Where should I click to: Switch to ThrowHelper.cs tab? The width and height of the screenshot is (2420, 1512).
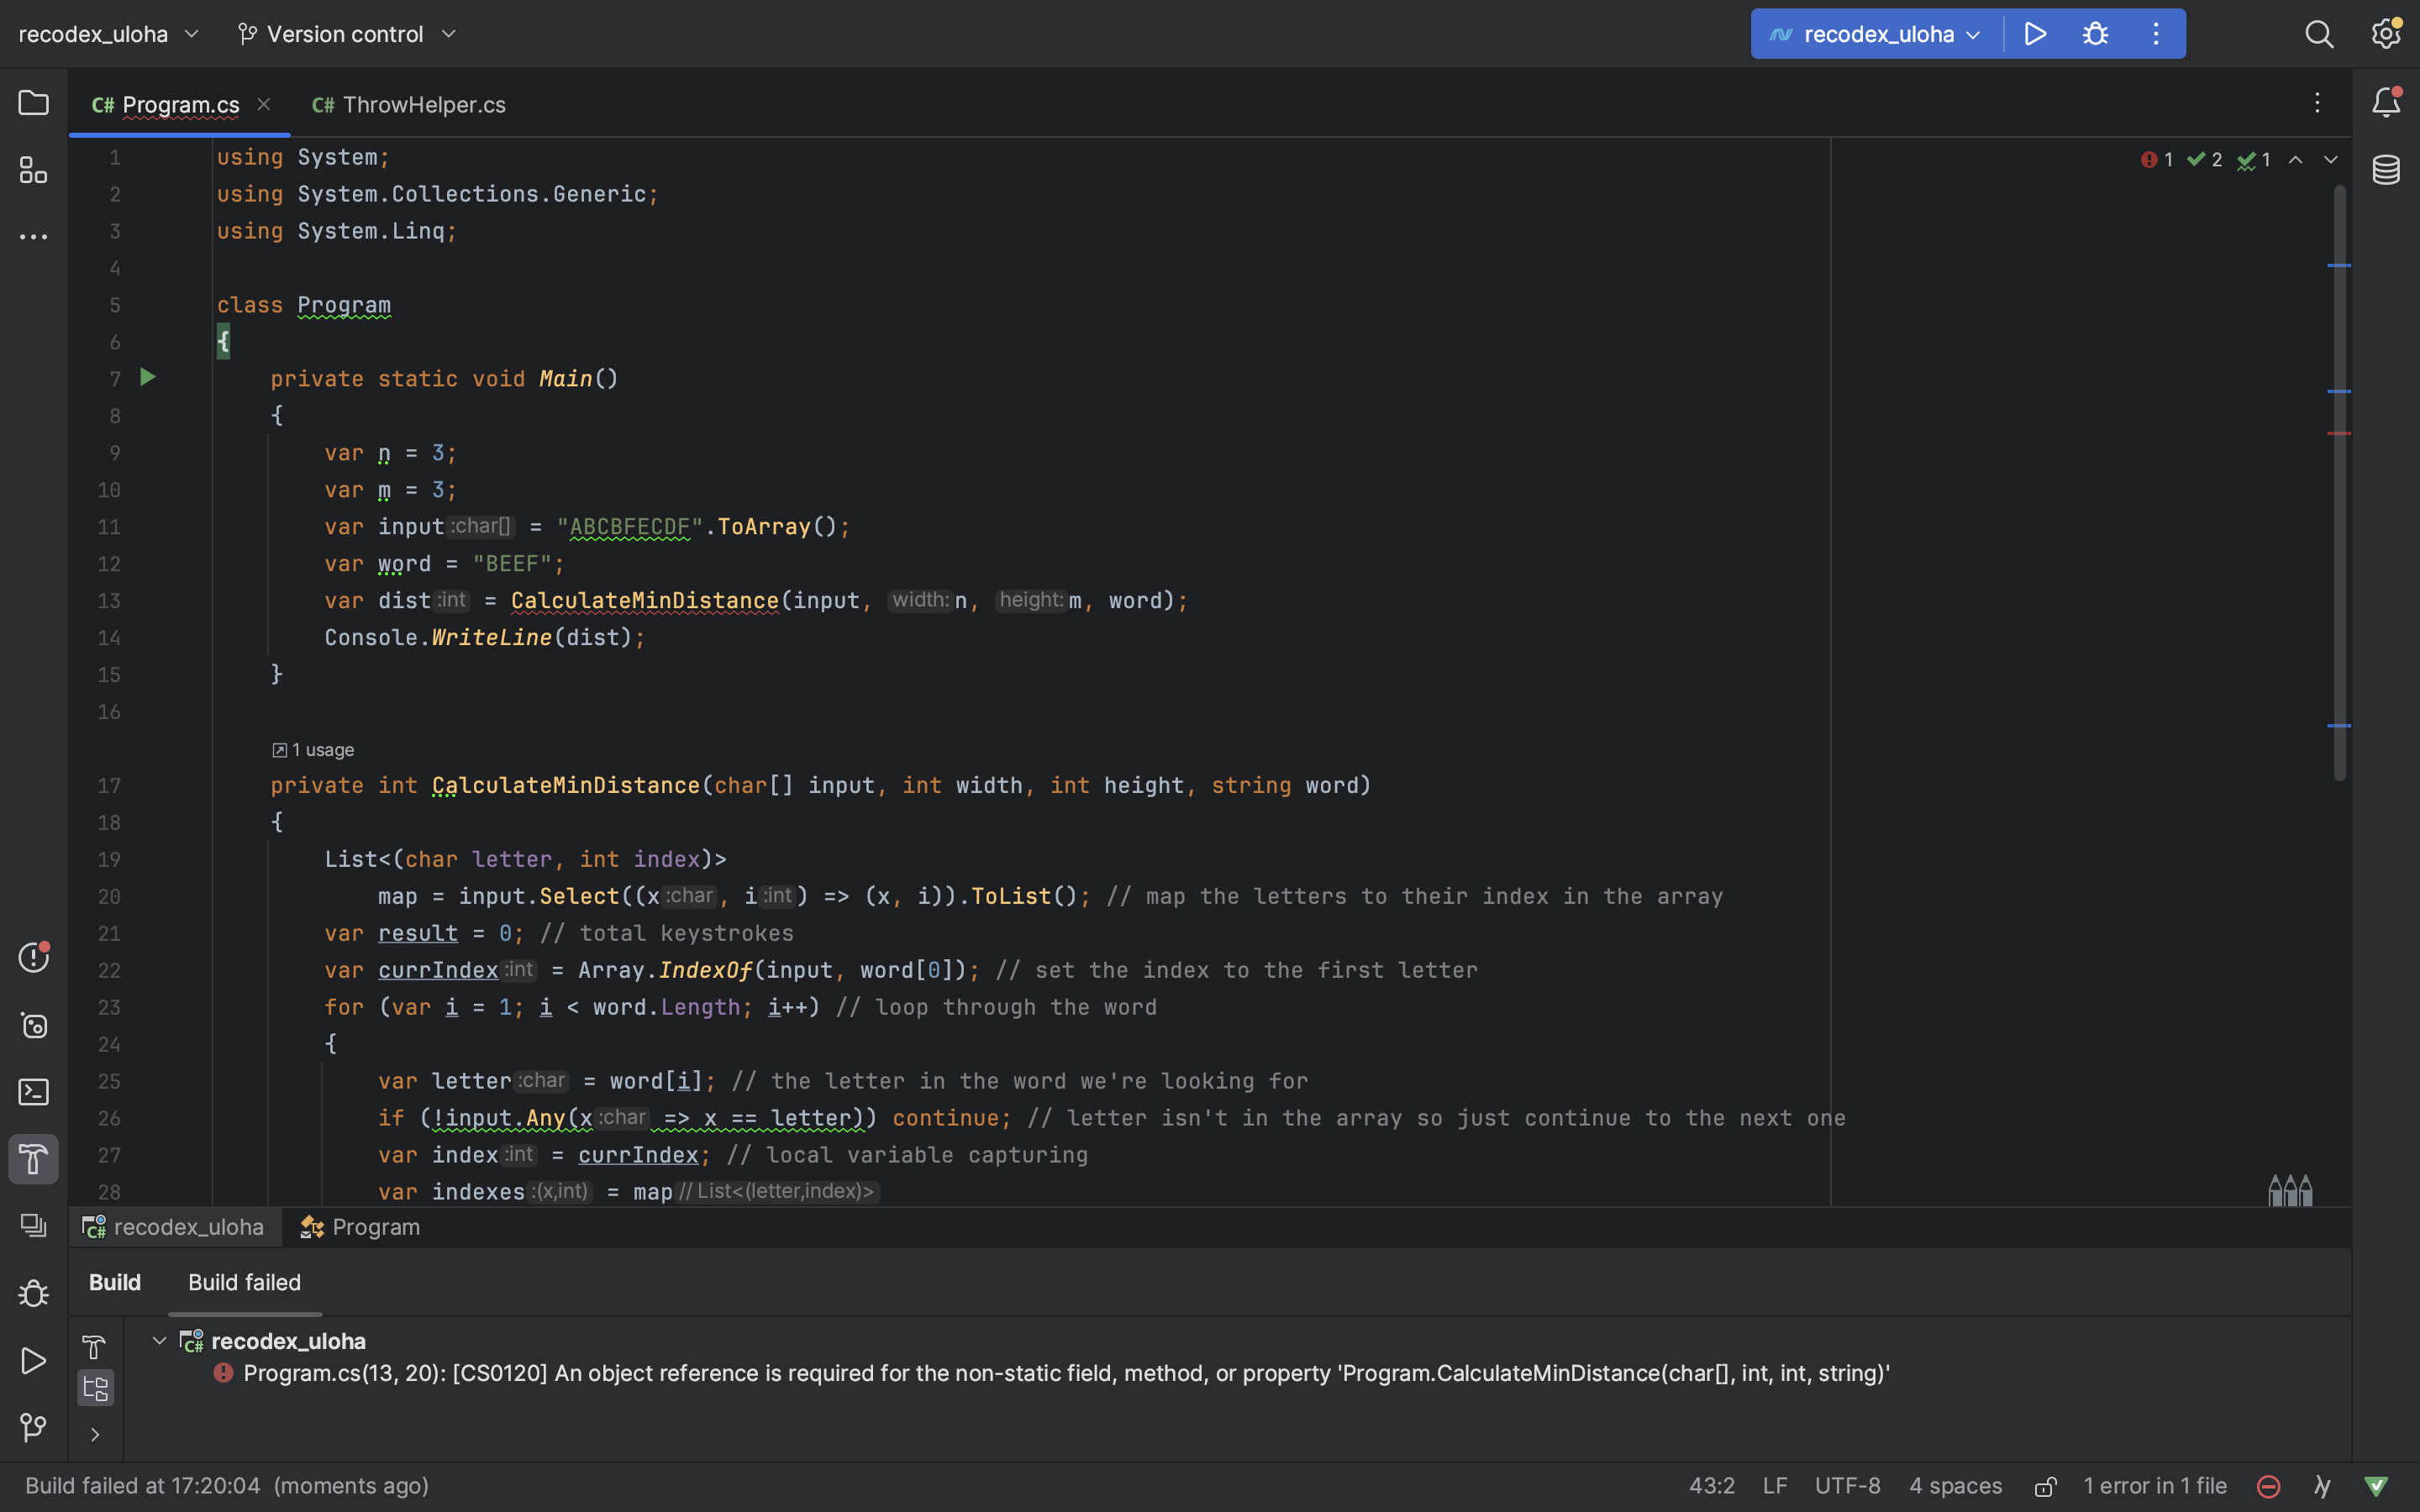pyautogui.click(x=409, y=104)
